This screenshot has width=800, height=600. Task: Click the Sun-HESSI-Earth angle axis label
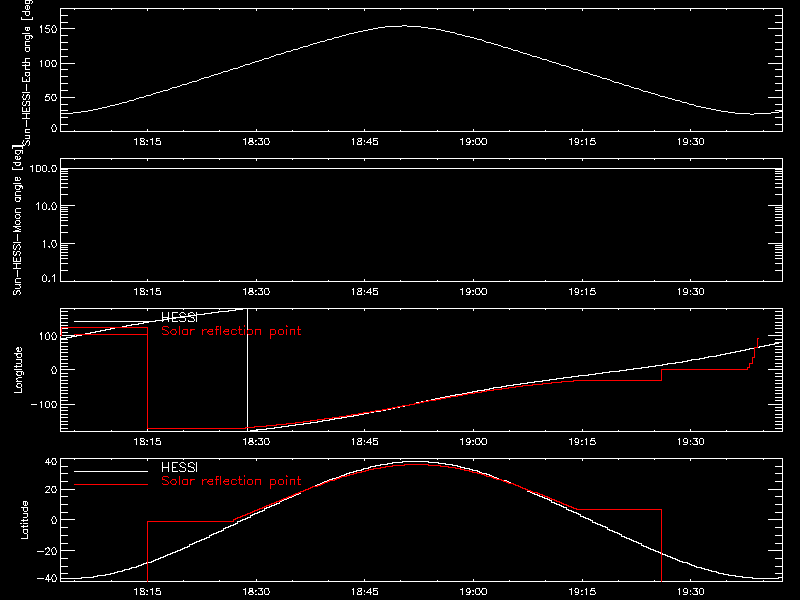(27, 73)
